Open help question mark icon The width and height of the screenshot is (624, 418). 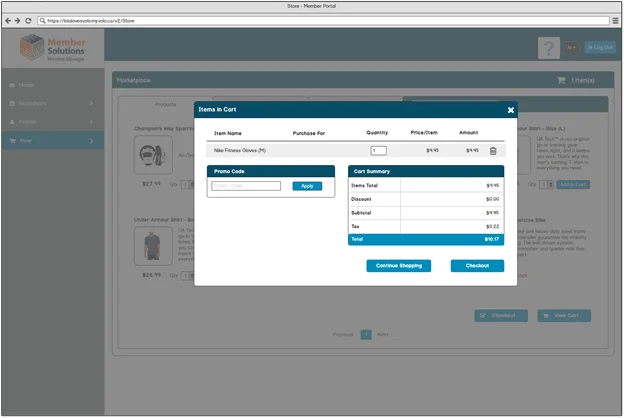[549, 48]
